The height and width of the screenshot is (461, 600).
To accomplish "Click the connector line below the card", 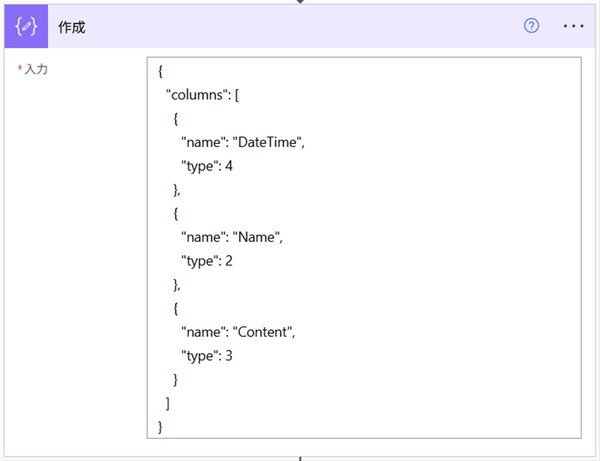I will 300,459.
